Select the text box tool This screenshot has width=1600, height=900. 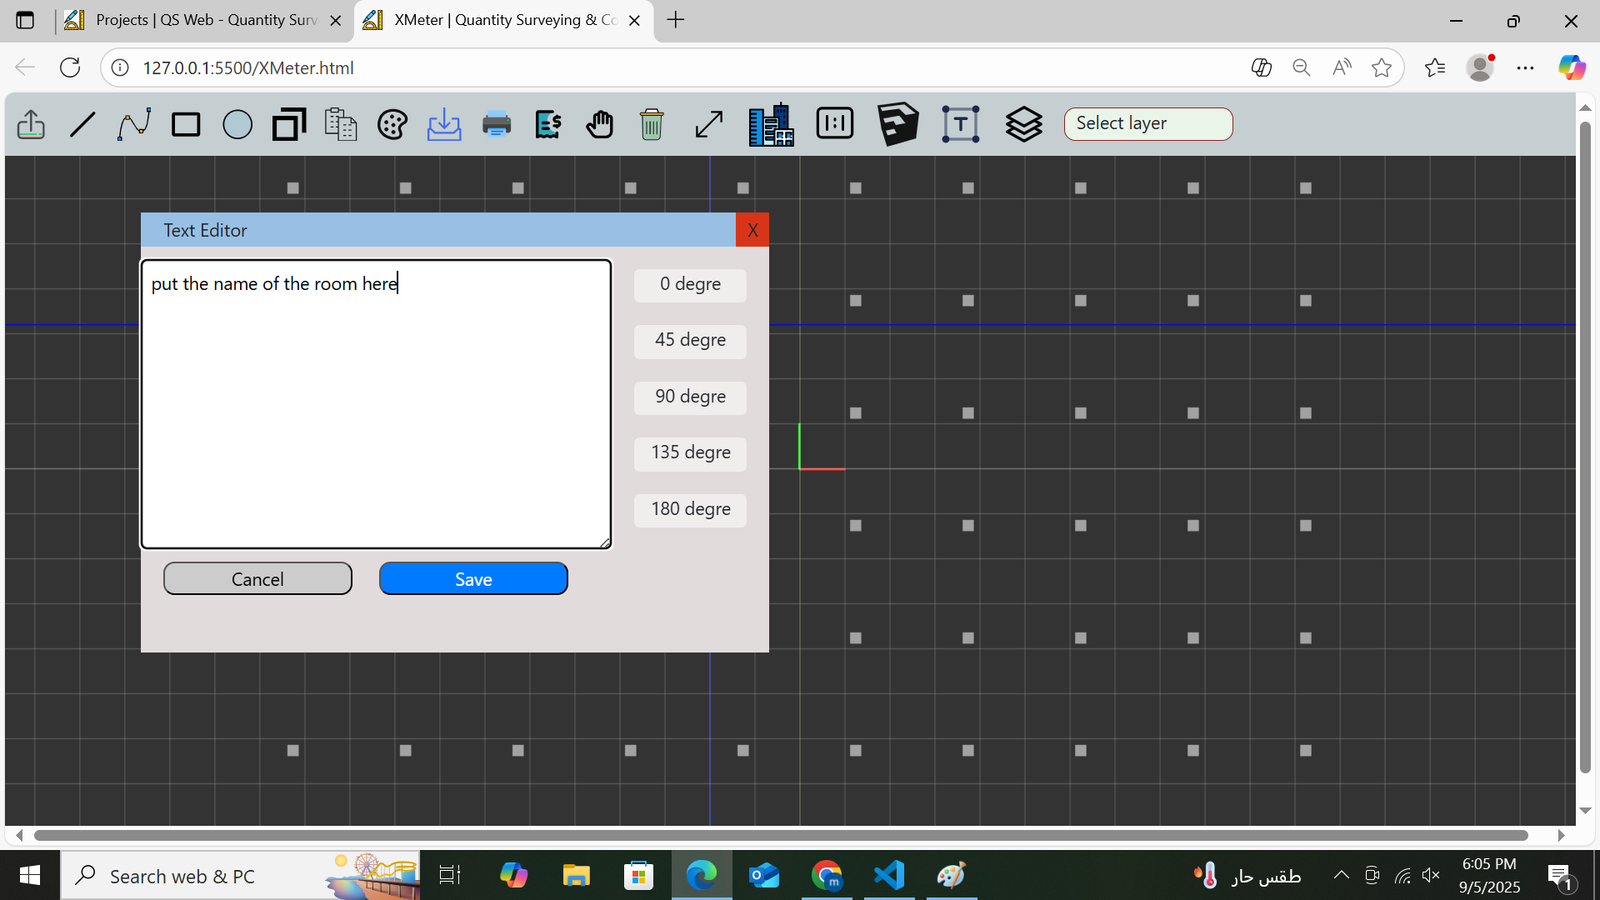pyautogui.click(x=960, y=125)
